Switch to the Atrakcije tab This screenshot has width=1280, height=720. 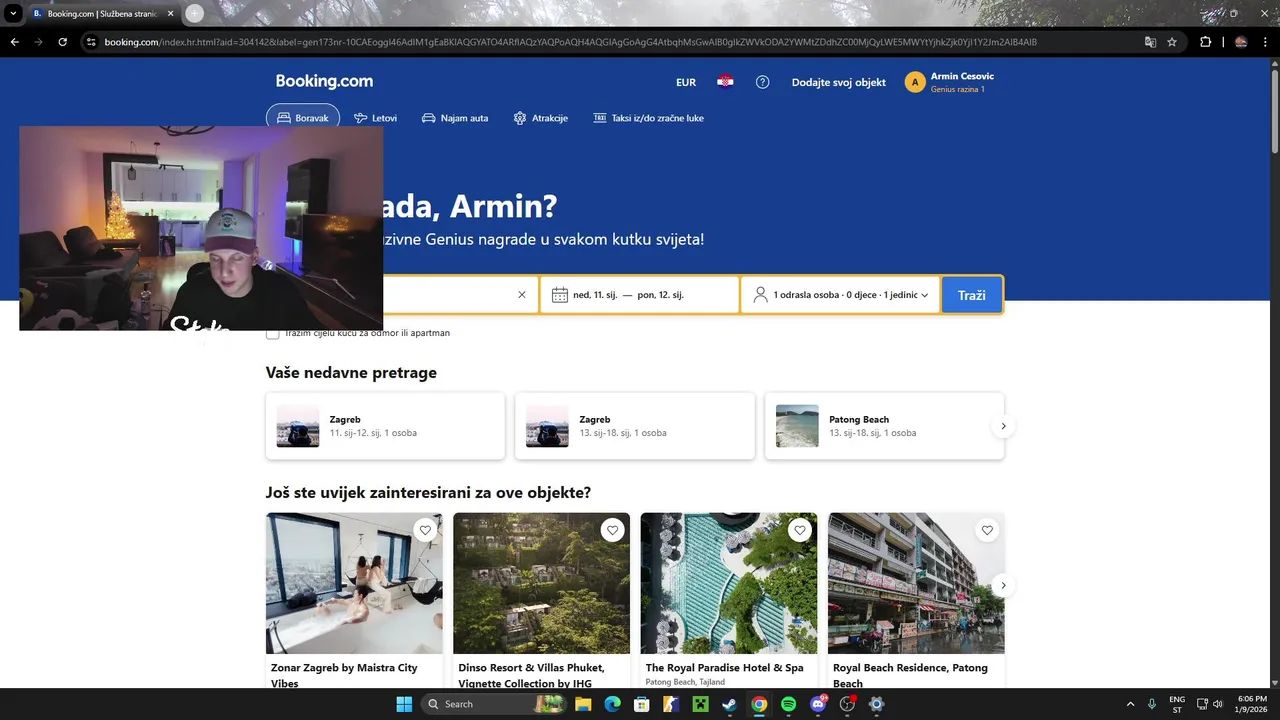[x=540, y=118]
